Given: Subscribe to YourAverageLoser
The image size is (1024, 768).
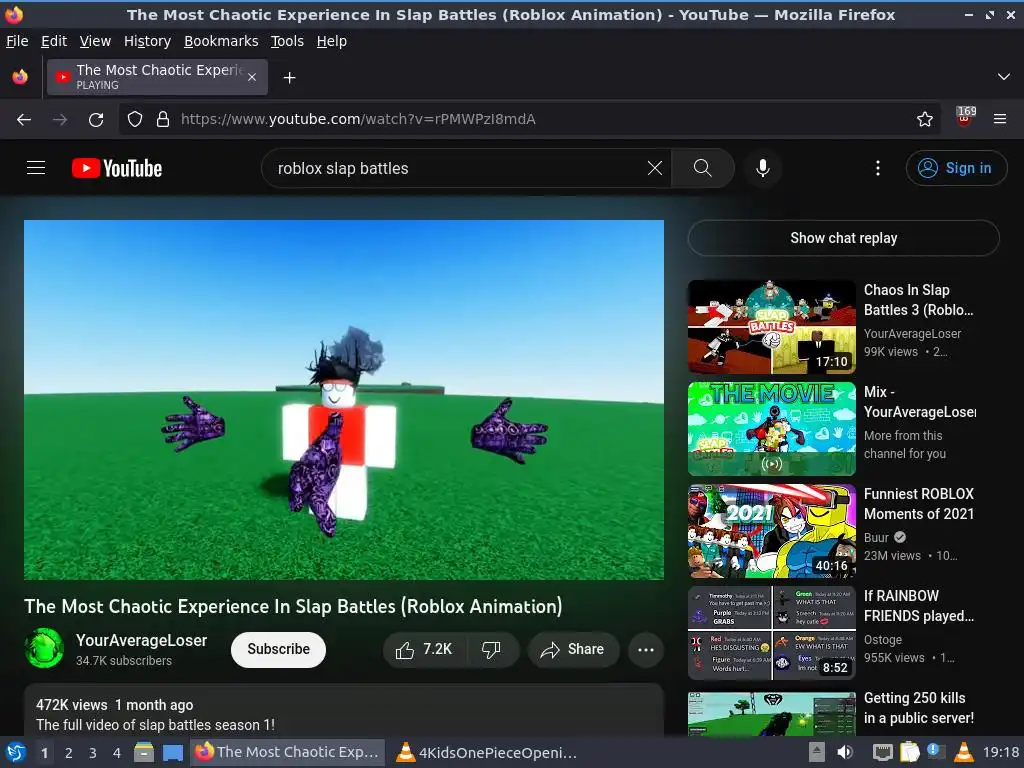Looking at the screenshot, I should [278, 649].
